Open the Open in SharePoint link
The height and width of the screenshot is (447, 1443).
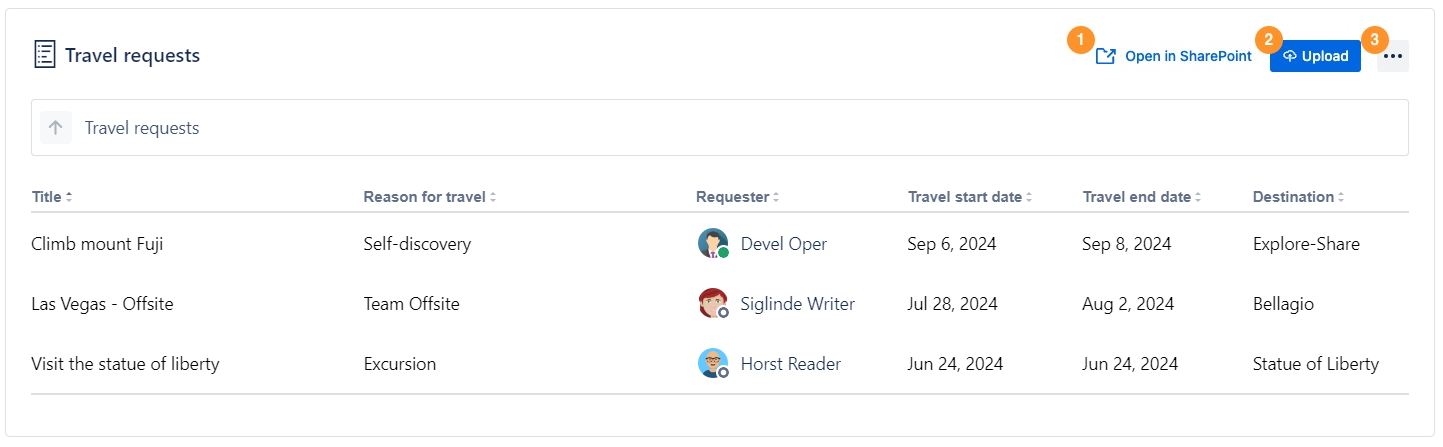click(1187, 57)
